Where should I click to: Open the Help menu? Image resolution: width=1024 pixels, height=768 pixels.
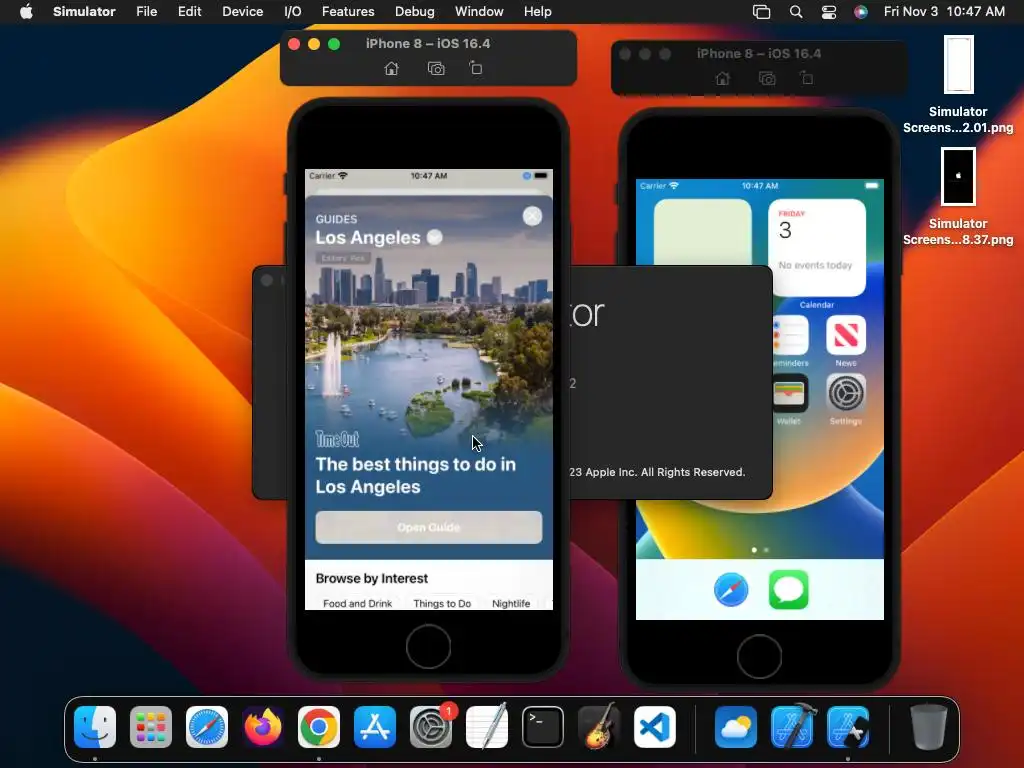(537, 12)
